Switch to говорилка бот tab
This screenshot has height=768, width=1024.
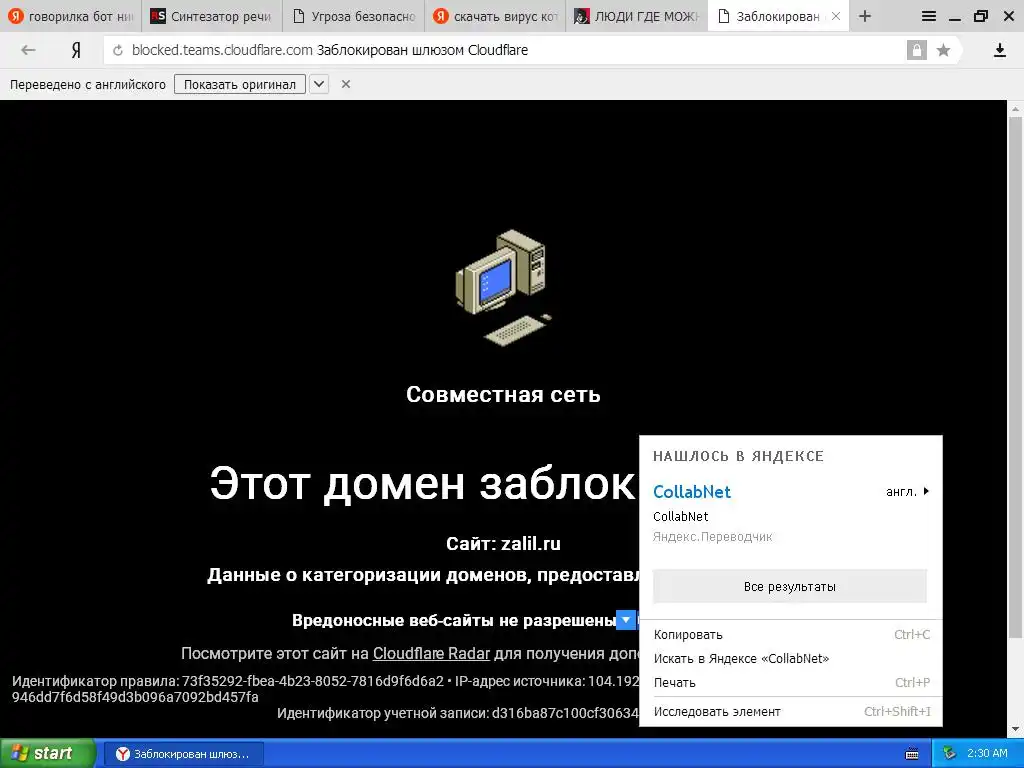click(71, 16)
